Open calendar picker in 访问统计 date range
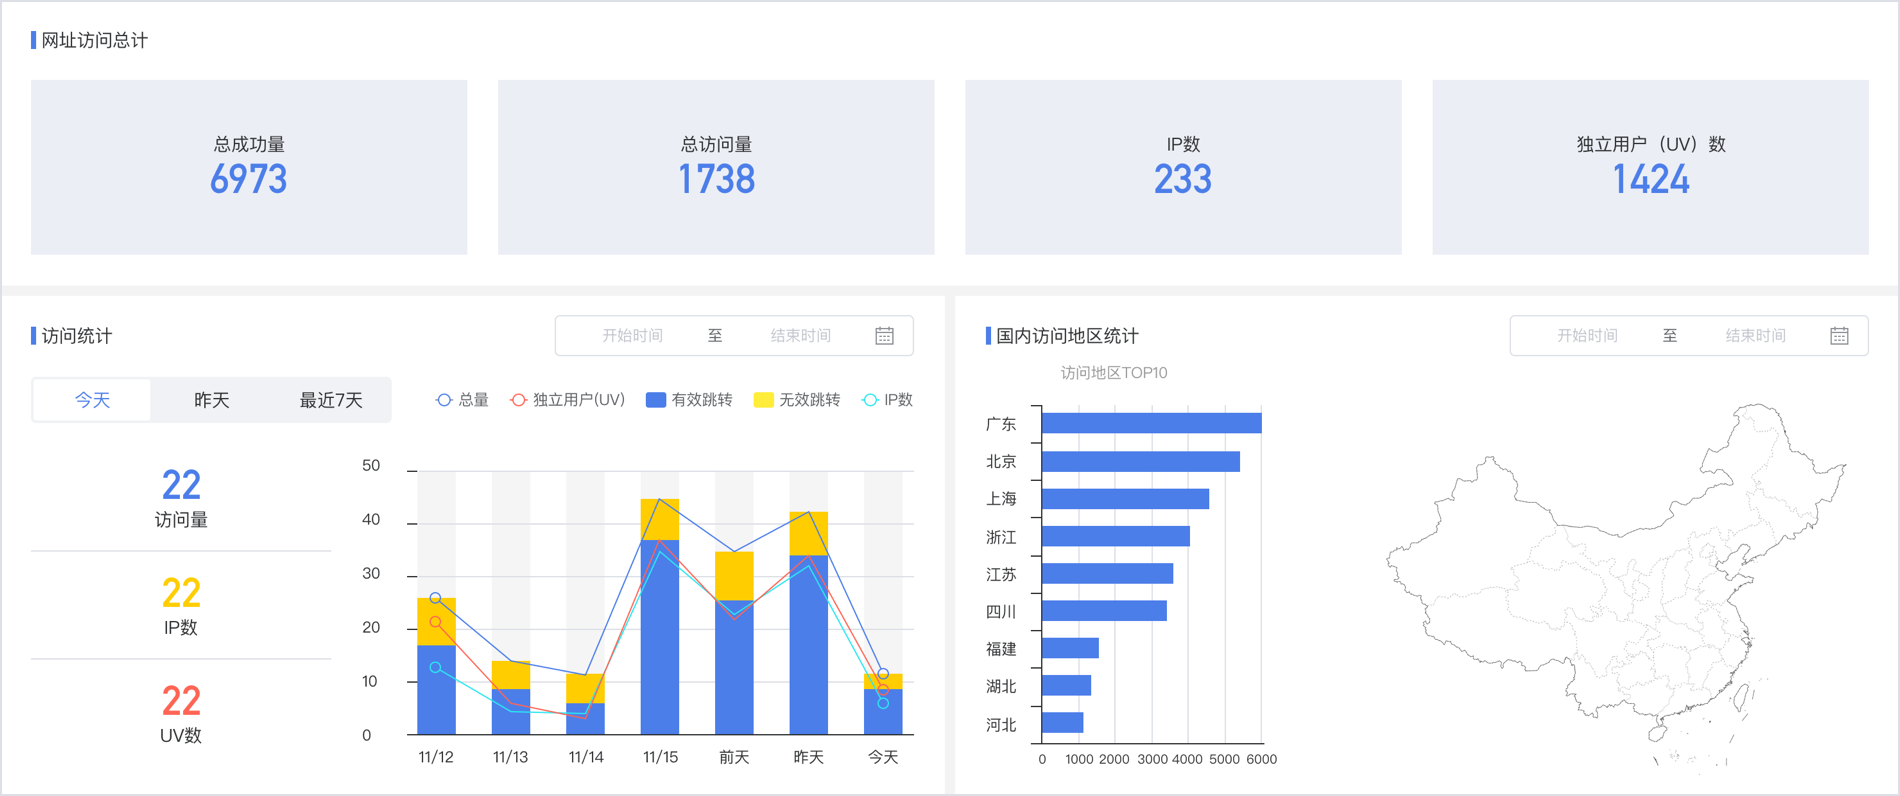 (884, 336)
